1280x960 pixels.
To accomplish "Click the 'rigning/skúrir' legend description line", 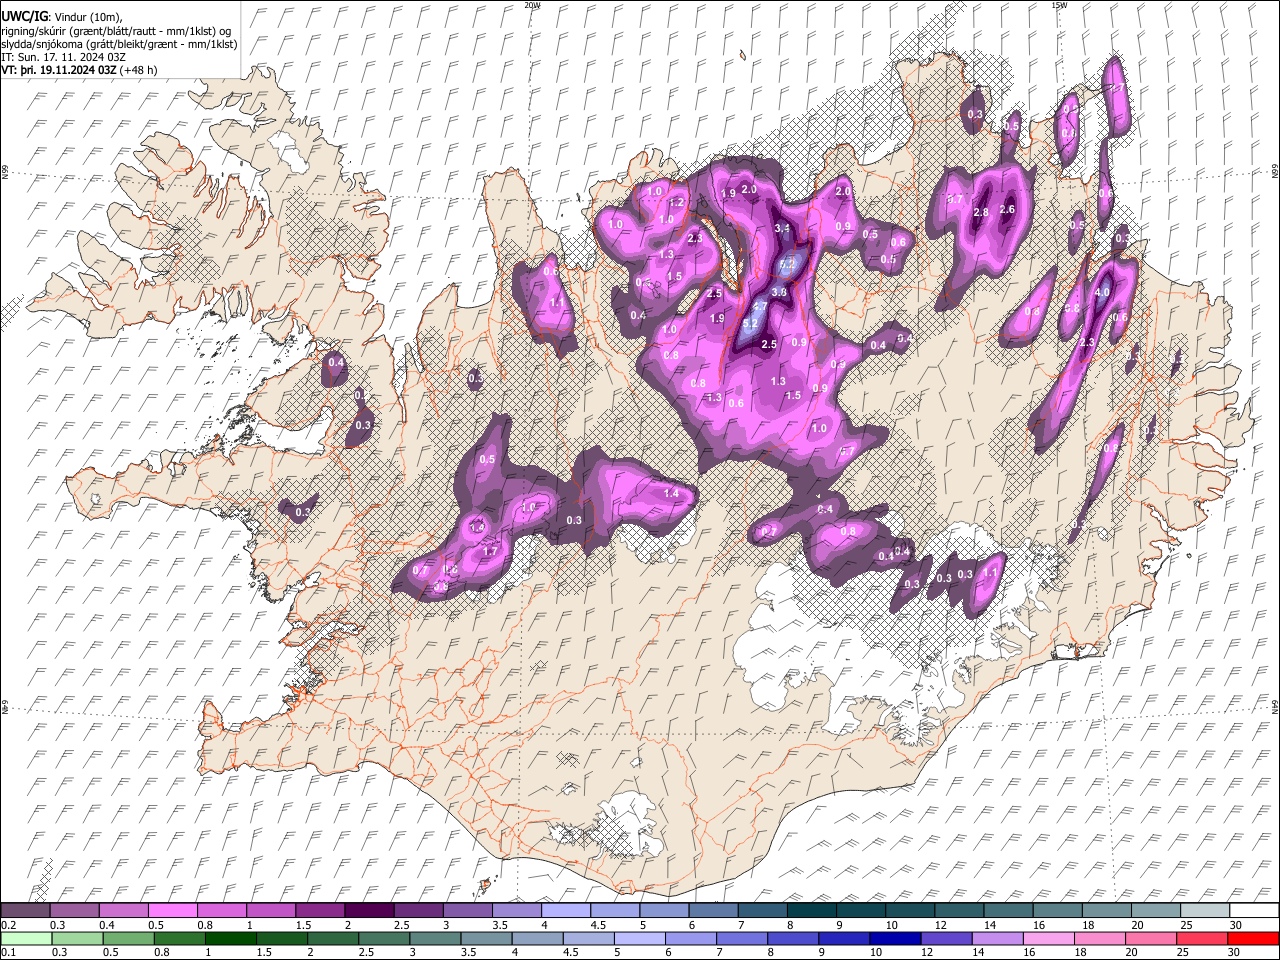I will pyautogui.click(x=116, y=31).
